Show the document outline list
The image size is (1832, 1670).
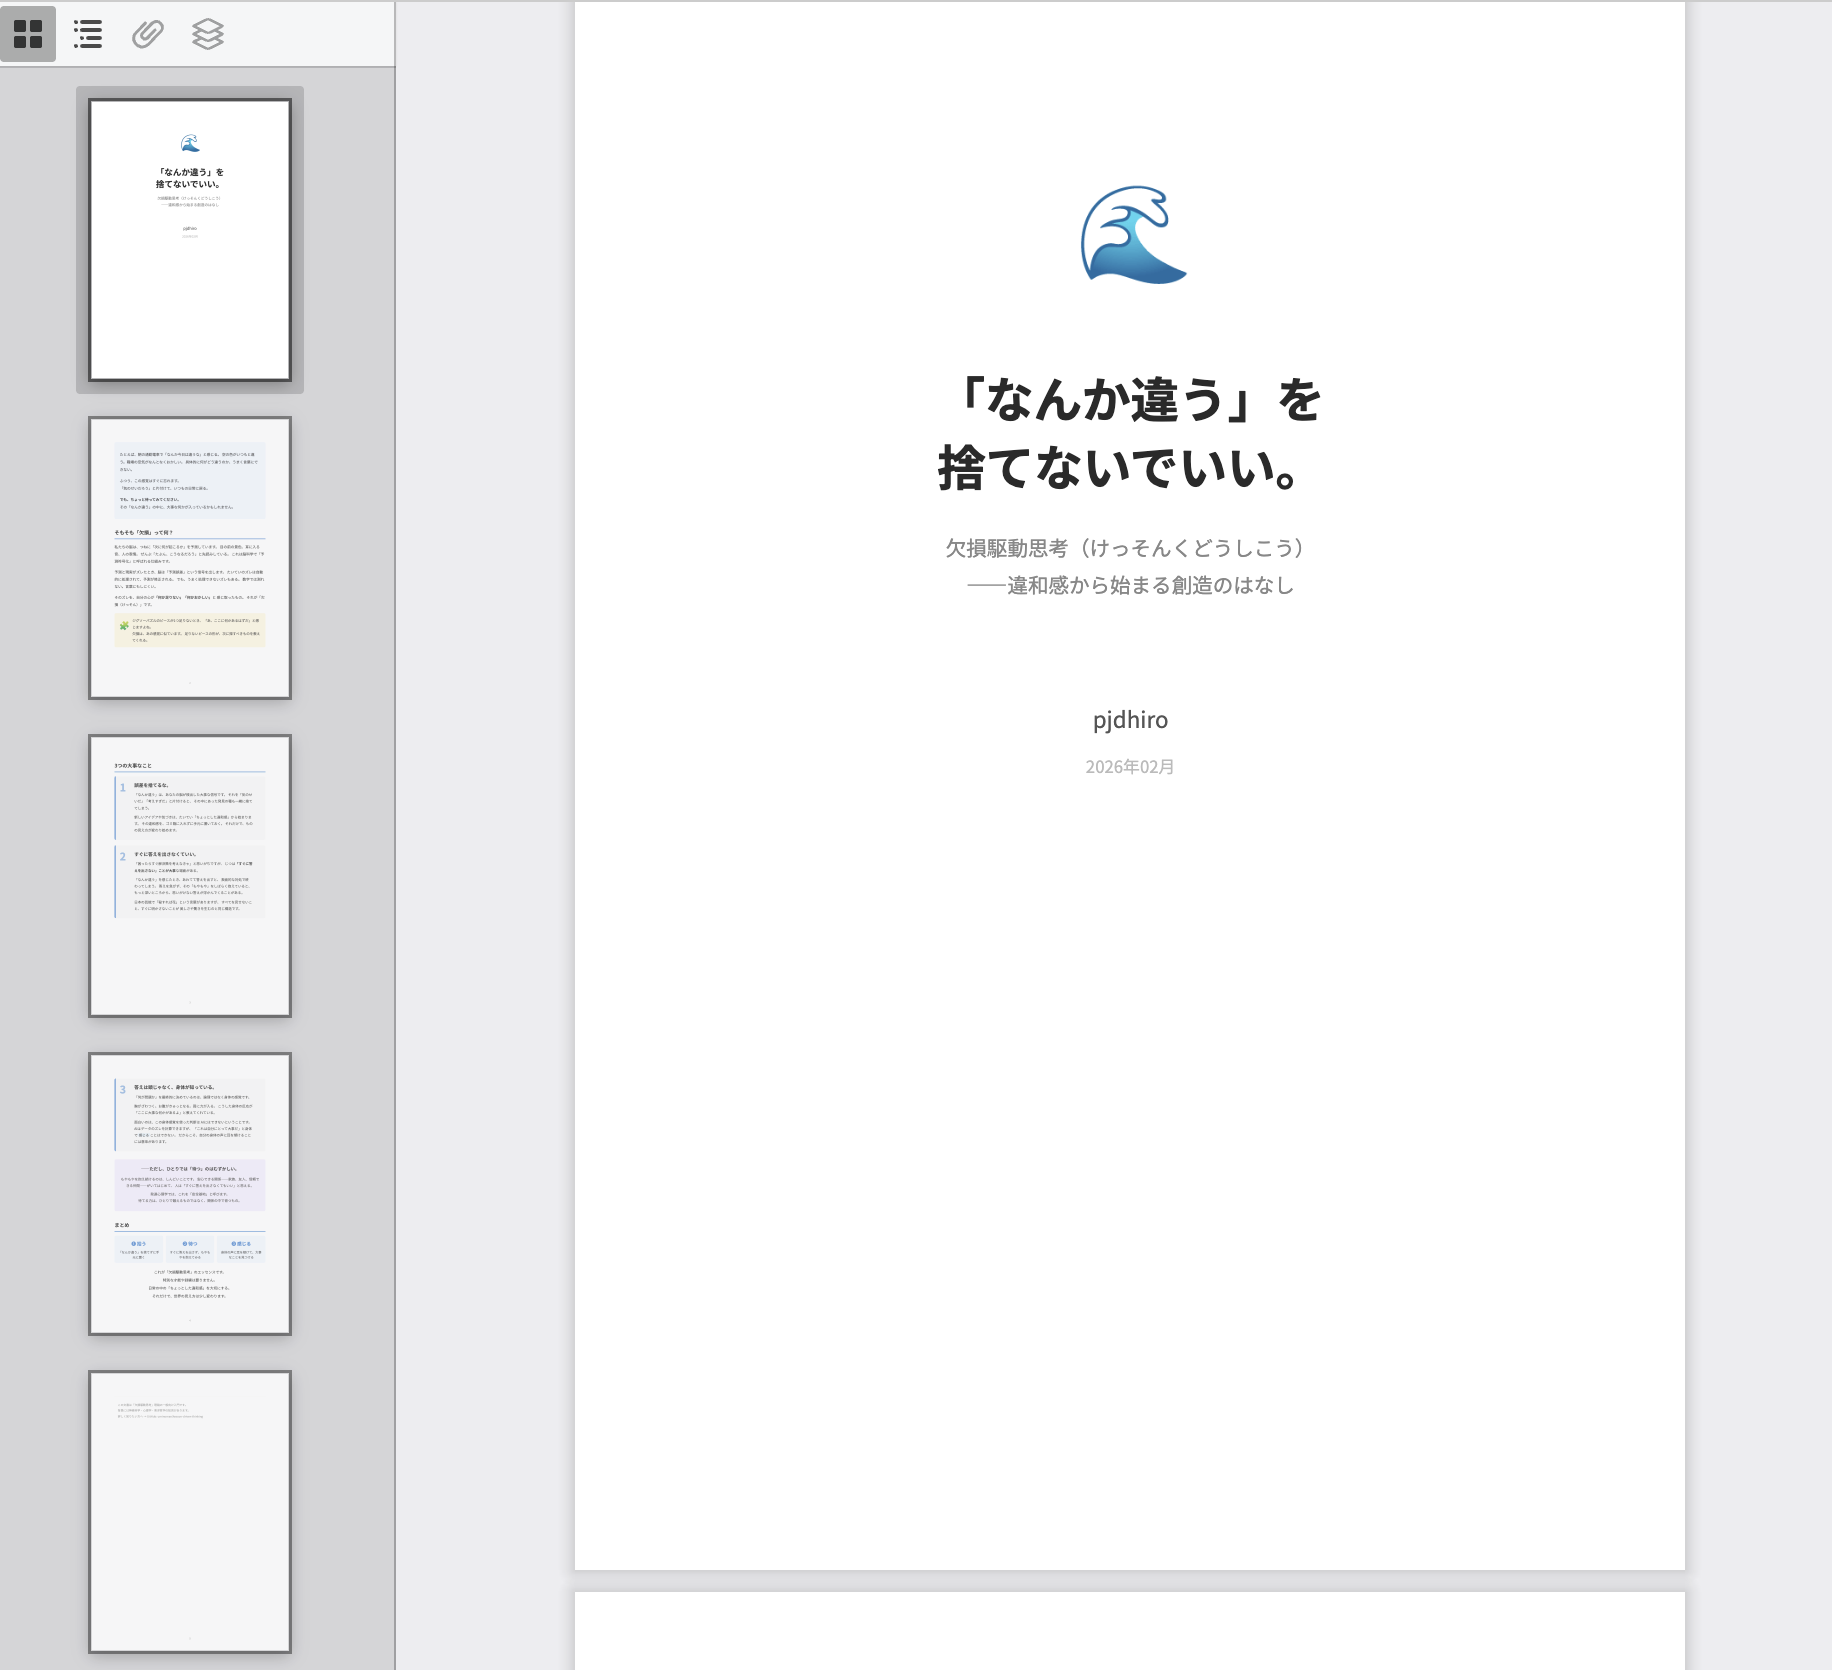coord(88,34)
